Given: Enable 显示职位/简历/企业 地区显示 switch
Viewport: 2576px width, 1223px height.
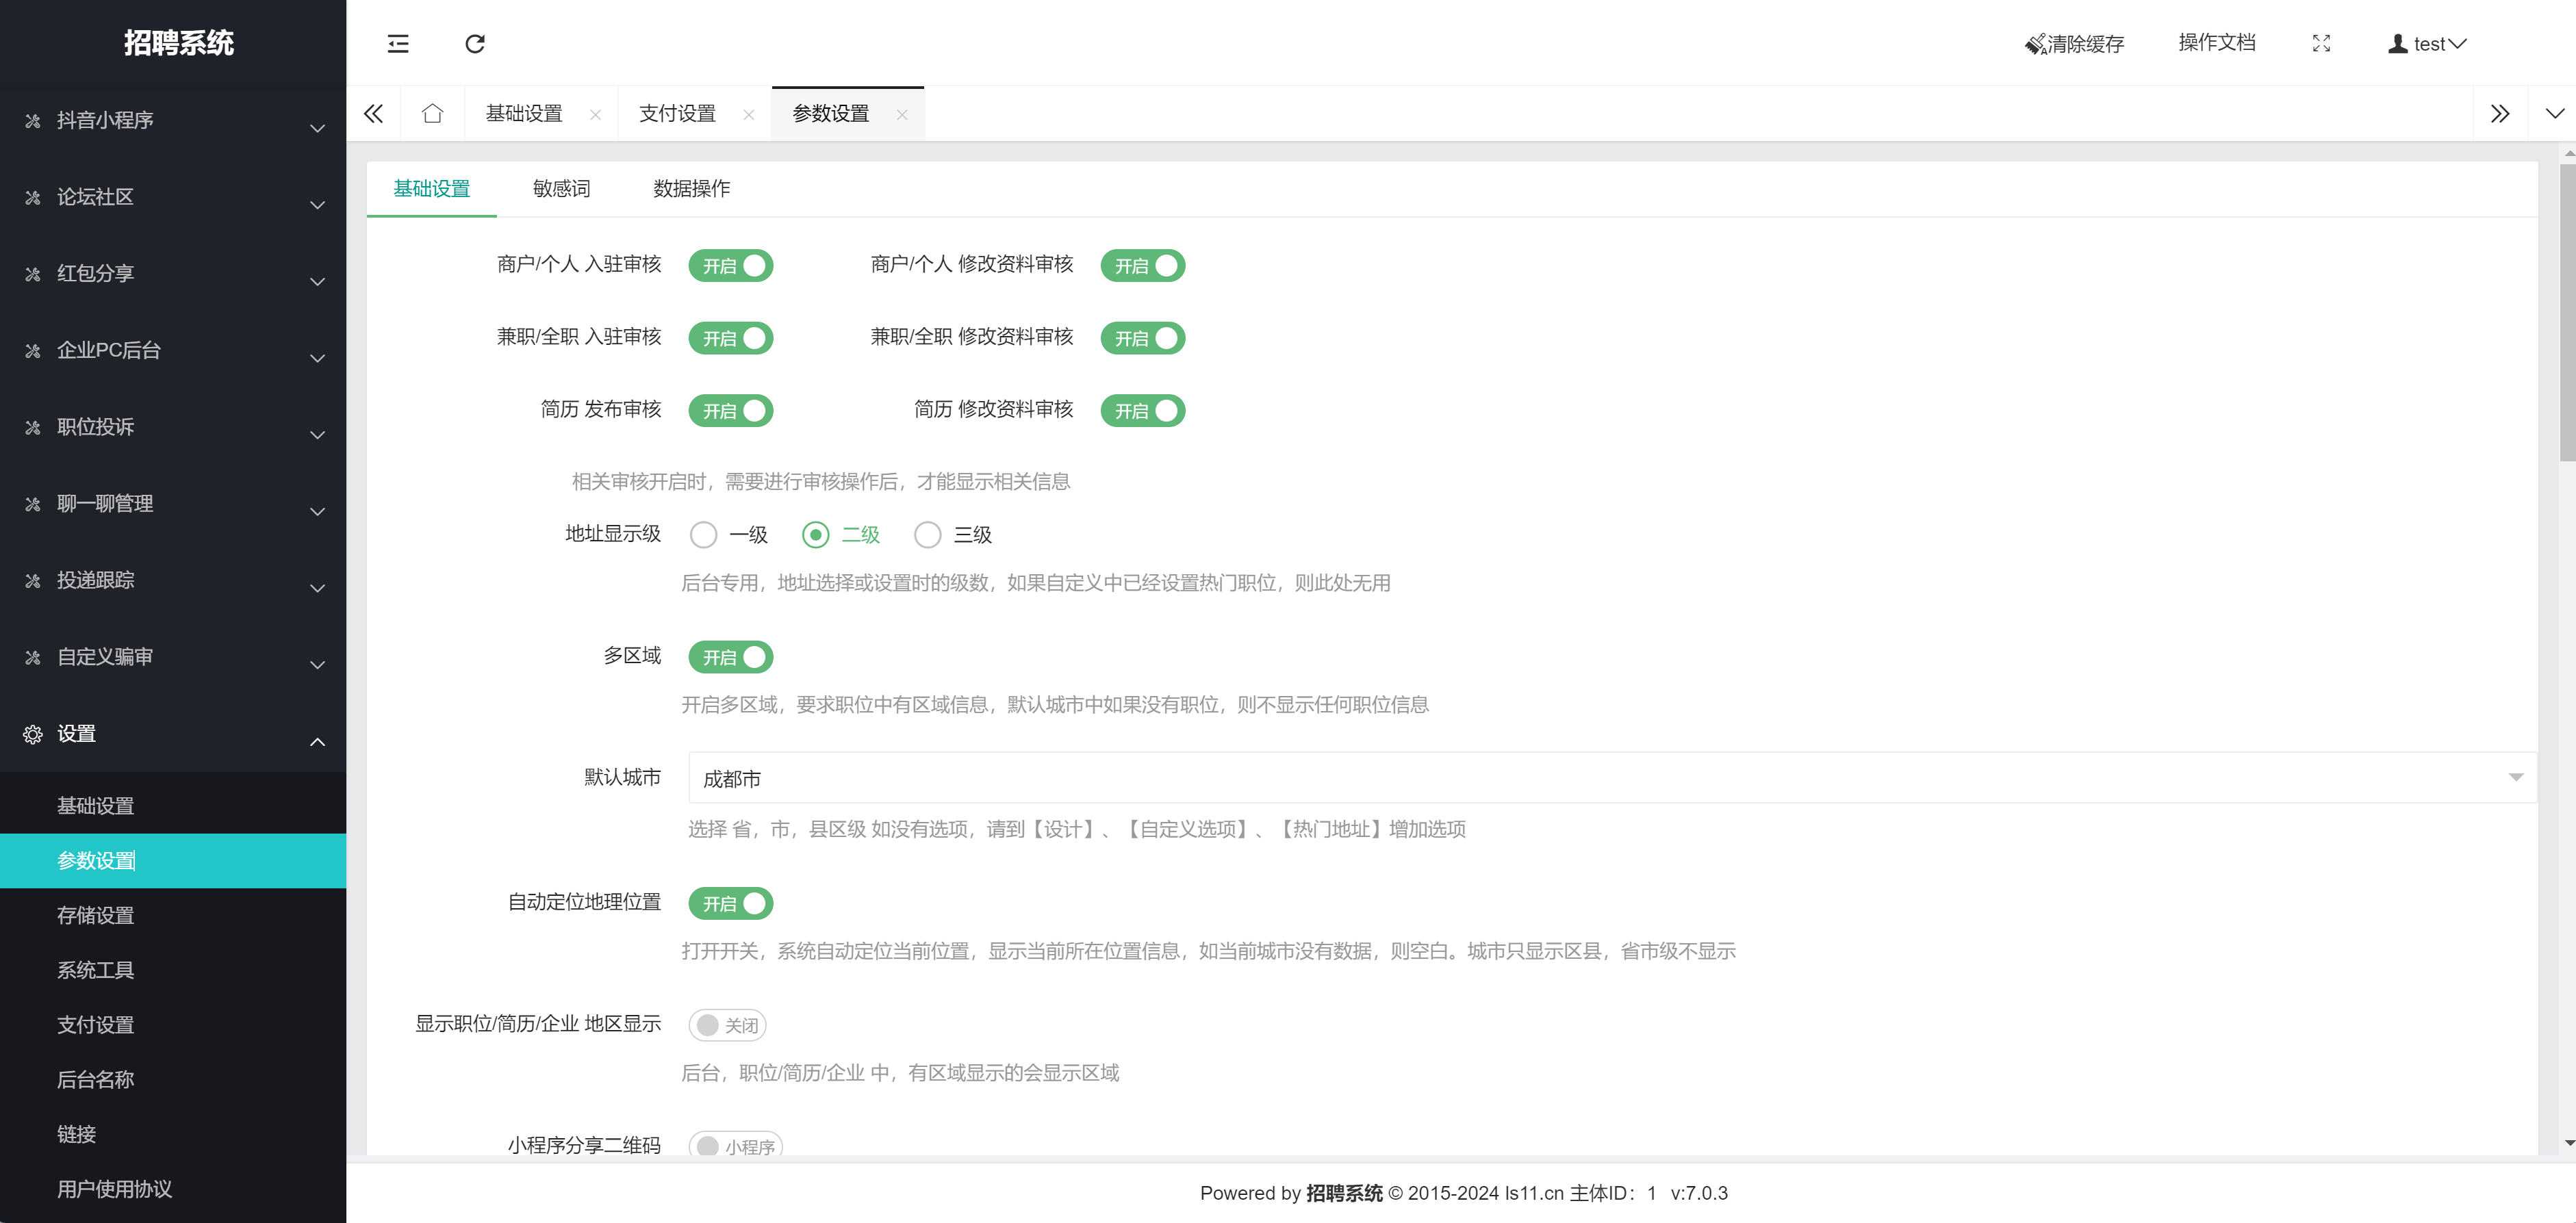Looking at the screenshot, I should pyautogui.click(x=727, y=1025).
